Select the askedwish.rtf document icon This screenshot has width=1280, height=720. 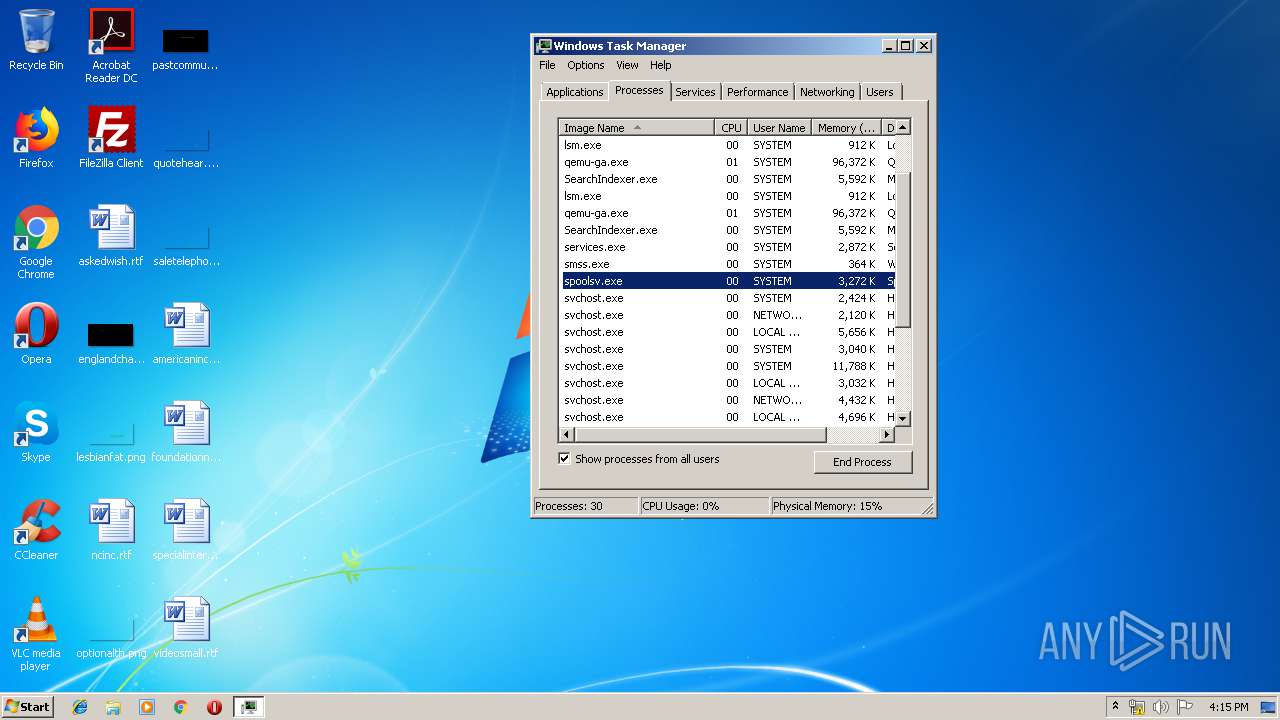pyautogui.click(x=111, y=236)
